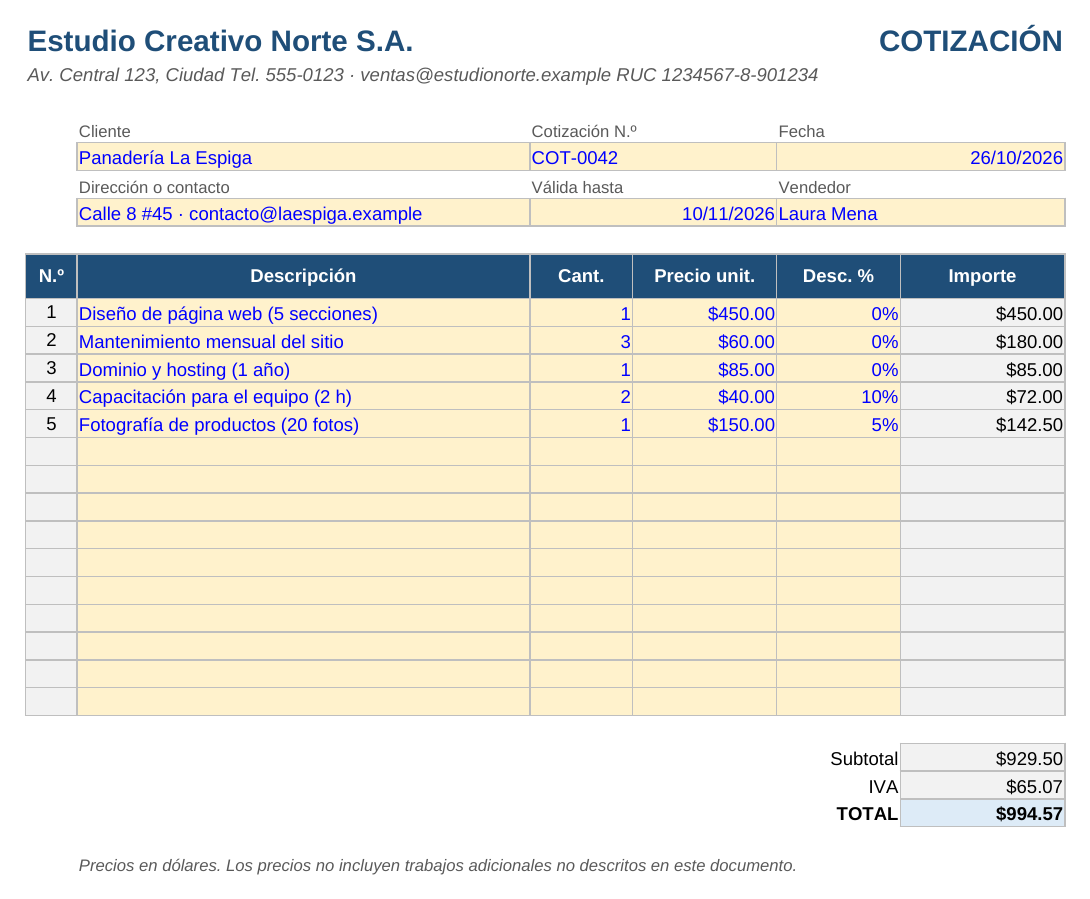Click the TOTAL value '$994.57'
The image size is (1090, 899).
(x=982, y=813)
